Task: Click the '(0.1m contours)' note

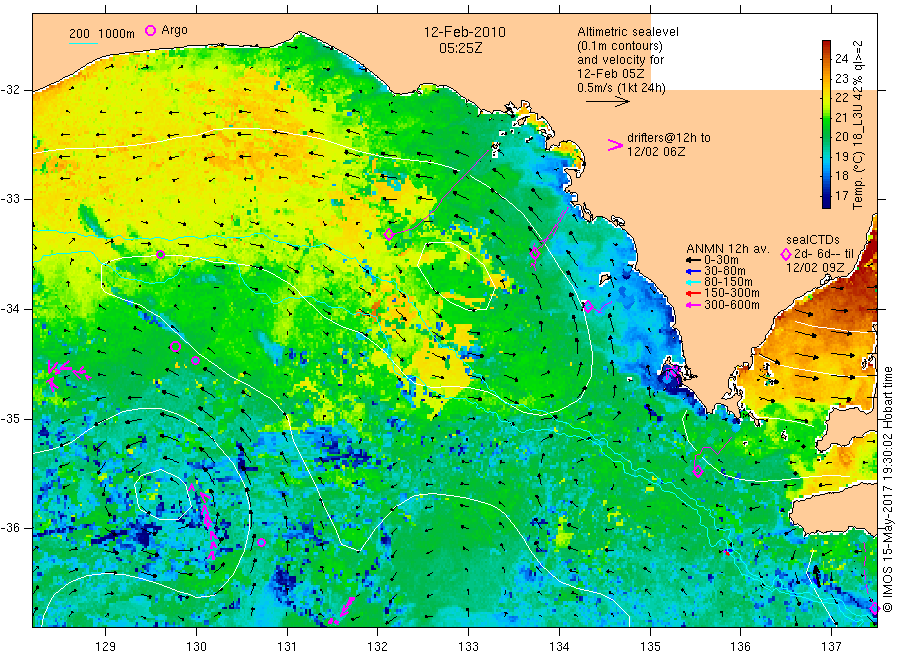Action: (619, 46)
